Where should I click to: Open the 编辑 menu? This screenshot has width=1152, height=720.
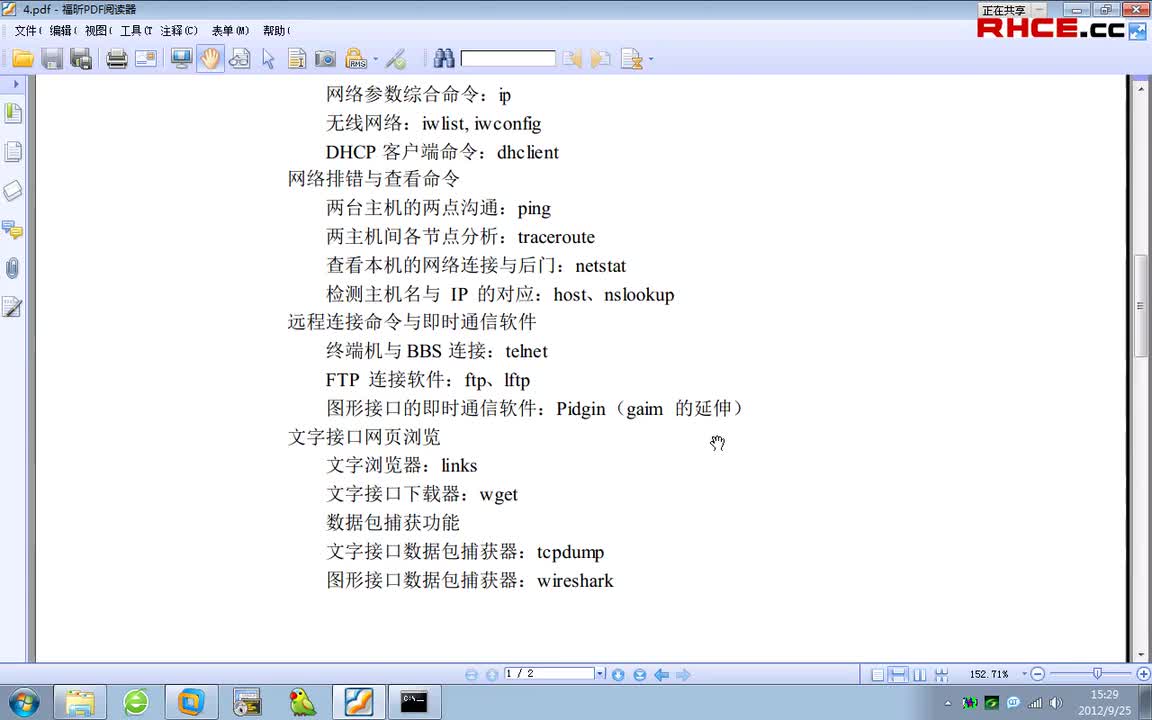click(x=63, y=30)
